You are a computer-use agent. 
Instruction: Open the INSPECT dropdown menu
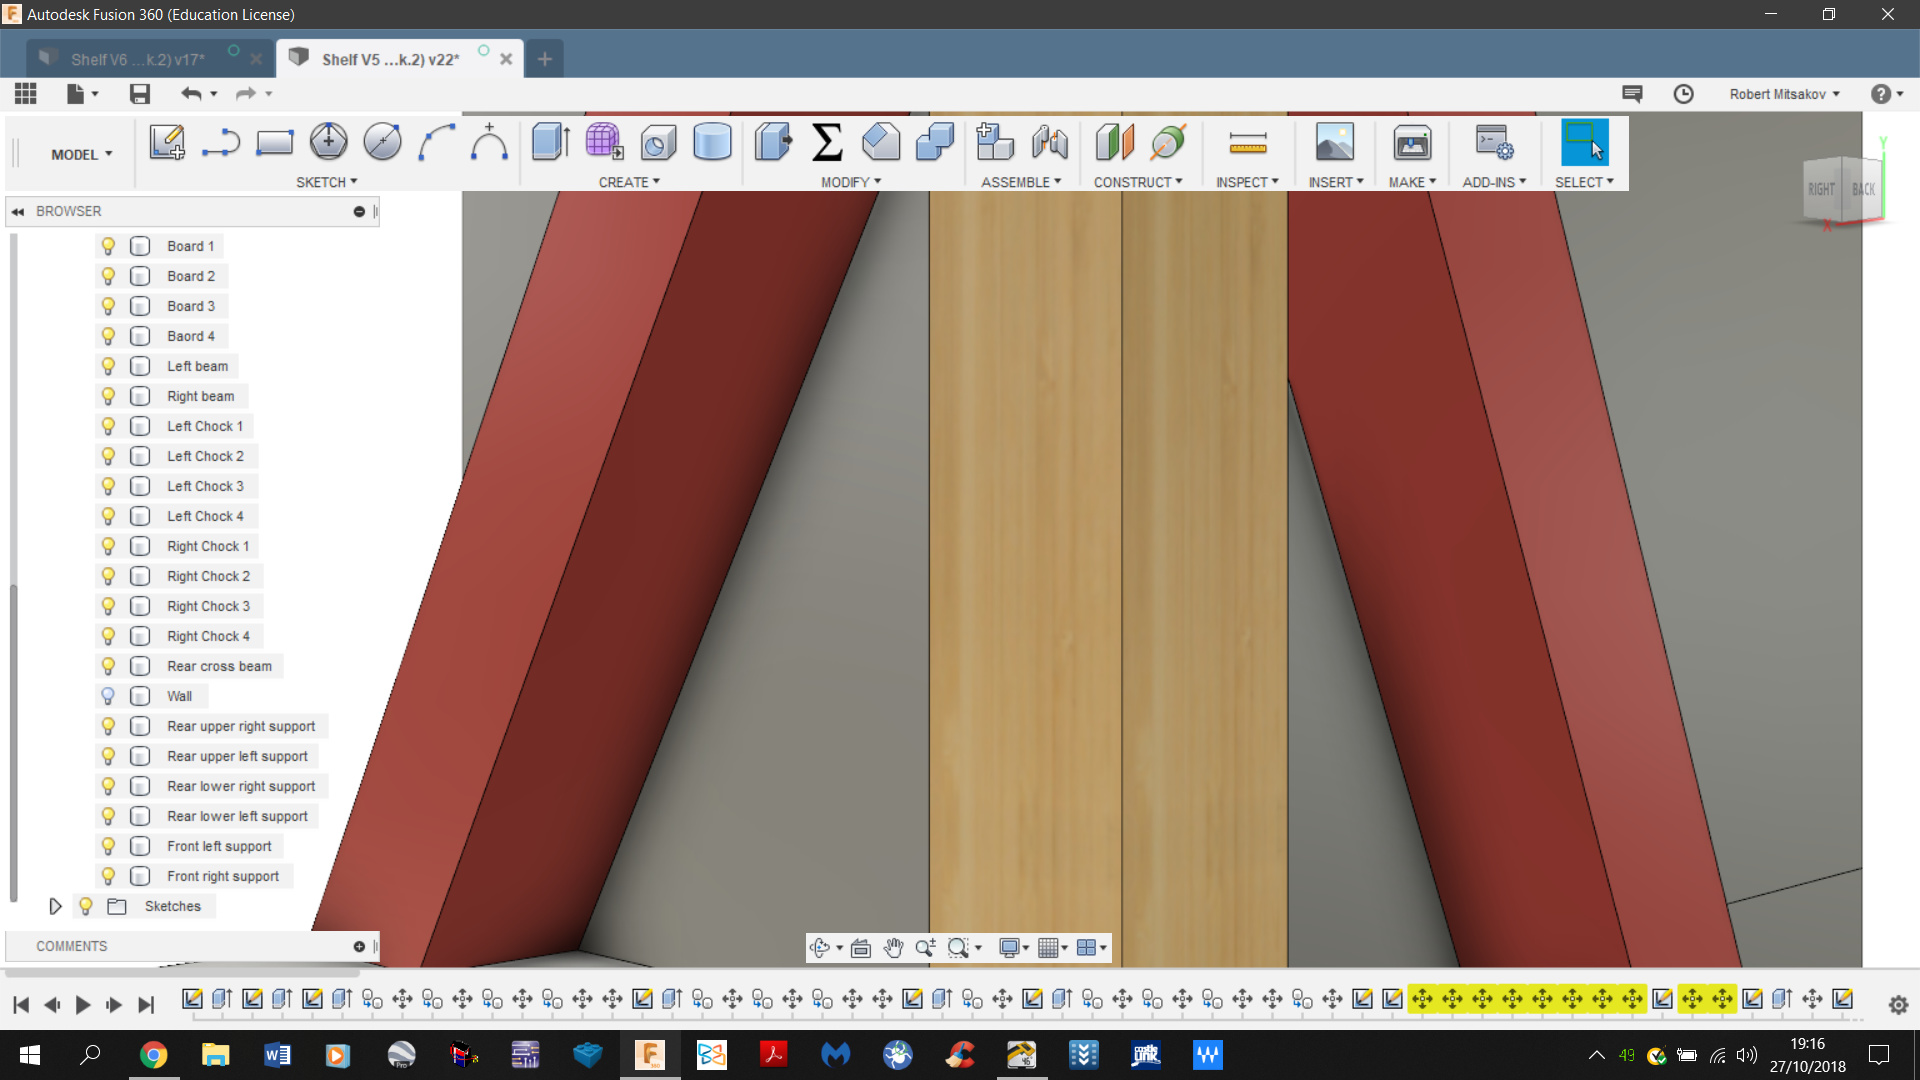point(1247,182)
